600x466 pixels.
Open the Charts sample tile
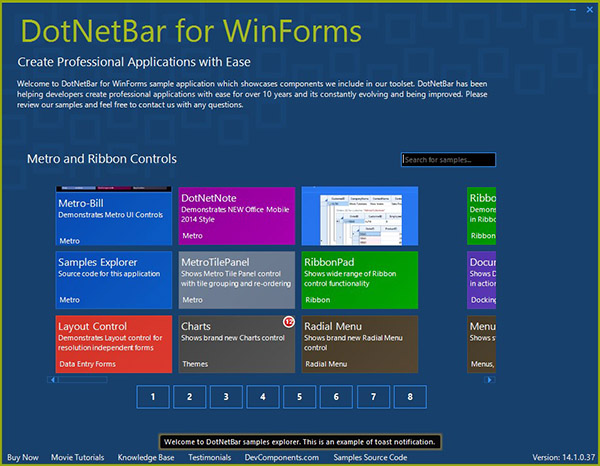pos(237,344)
